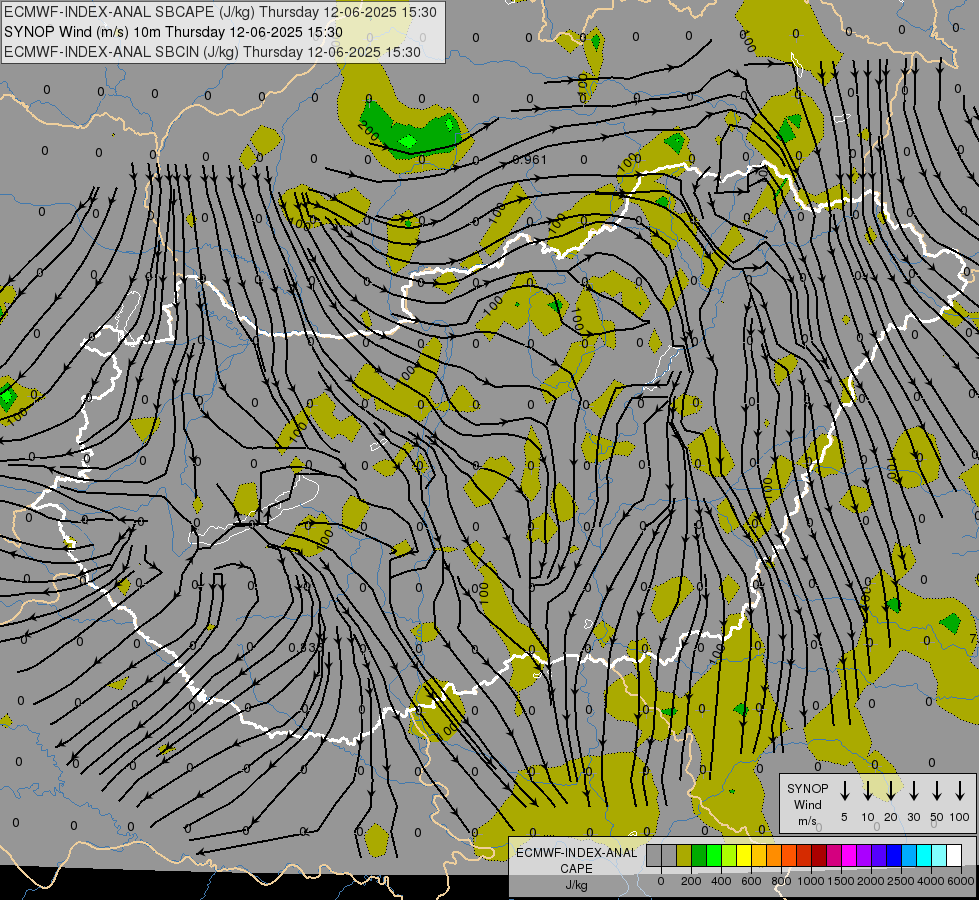Select the deep blue CAPE legend swatch

pos(895,855)
